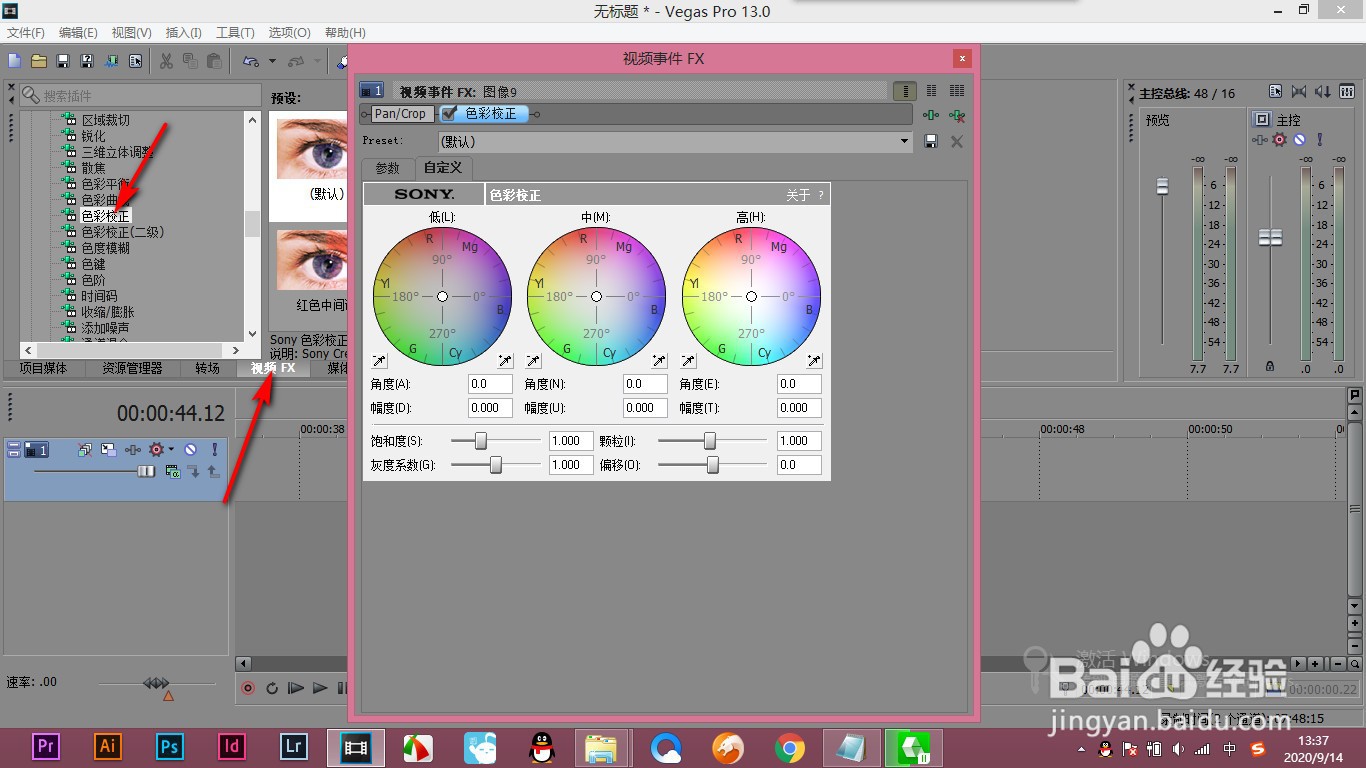Click the Record button in the transport bar
The height and width of the screenshot is (768, 1366).
pyautogui.click(x=248, y=688)
